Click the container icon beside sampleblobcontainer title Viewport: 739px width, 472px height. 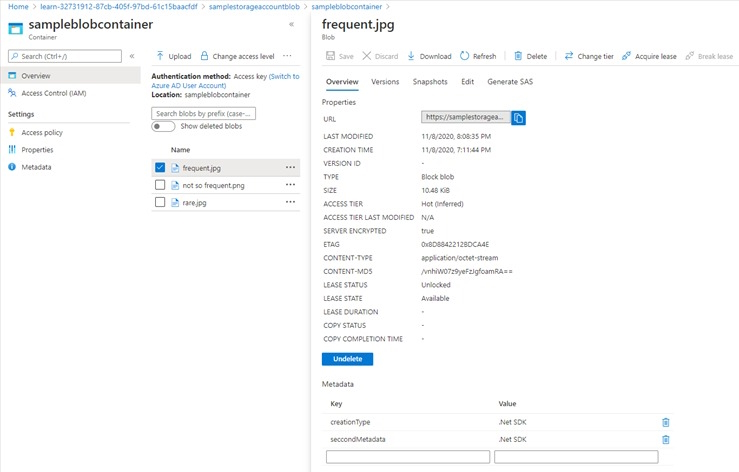(16, 28)
